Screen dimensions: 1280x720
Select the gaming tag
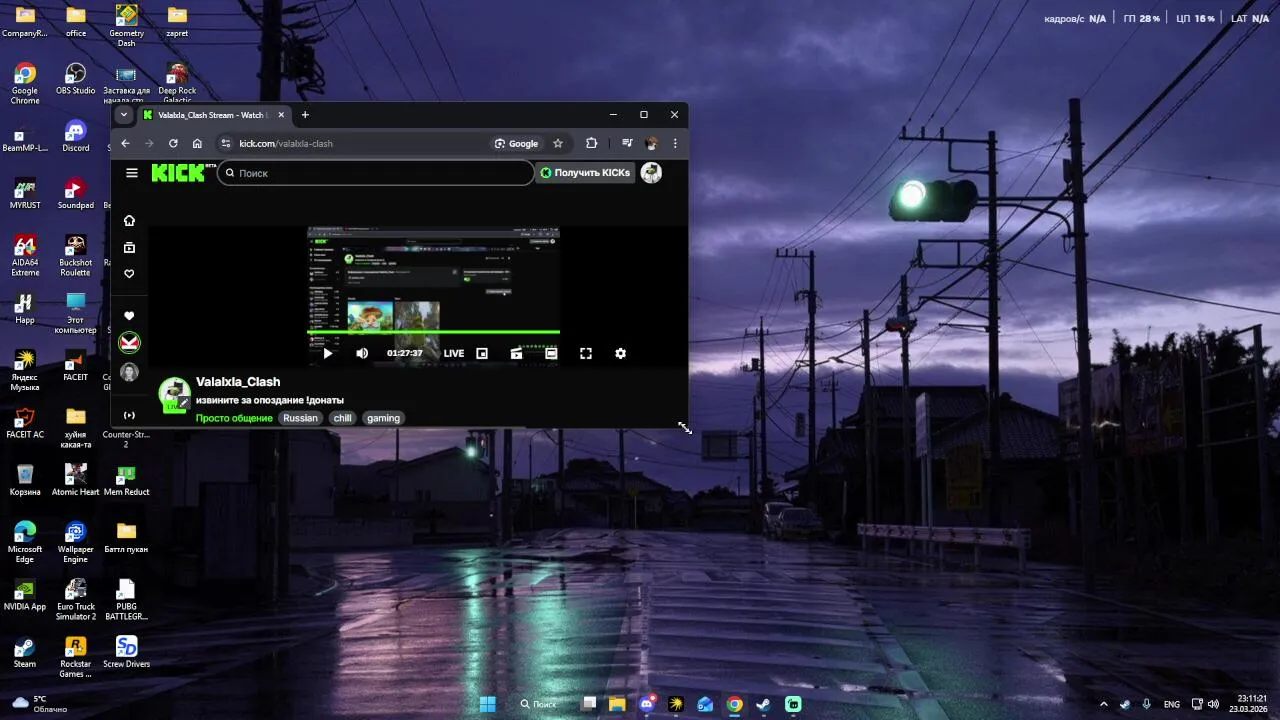(383, 418)
